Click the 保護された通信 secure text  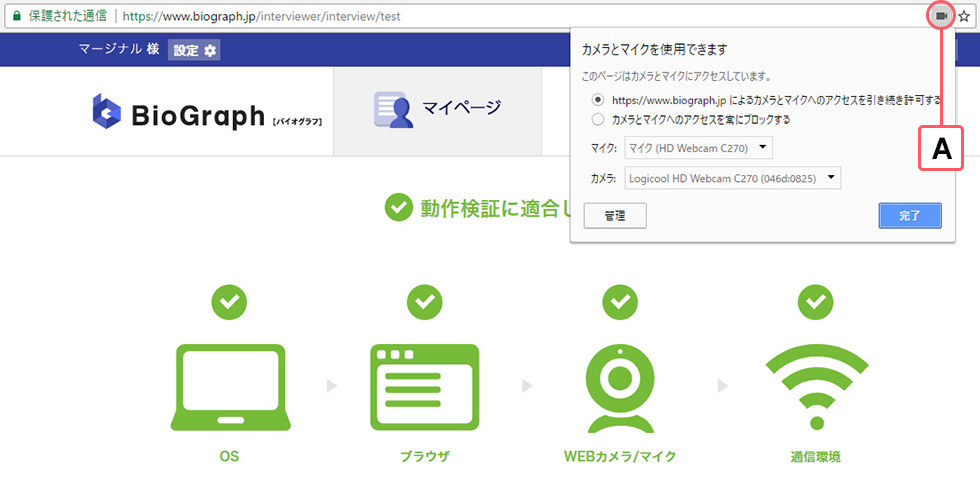point(68,16)
